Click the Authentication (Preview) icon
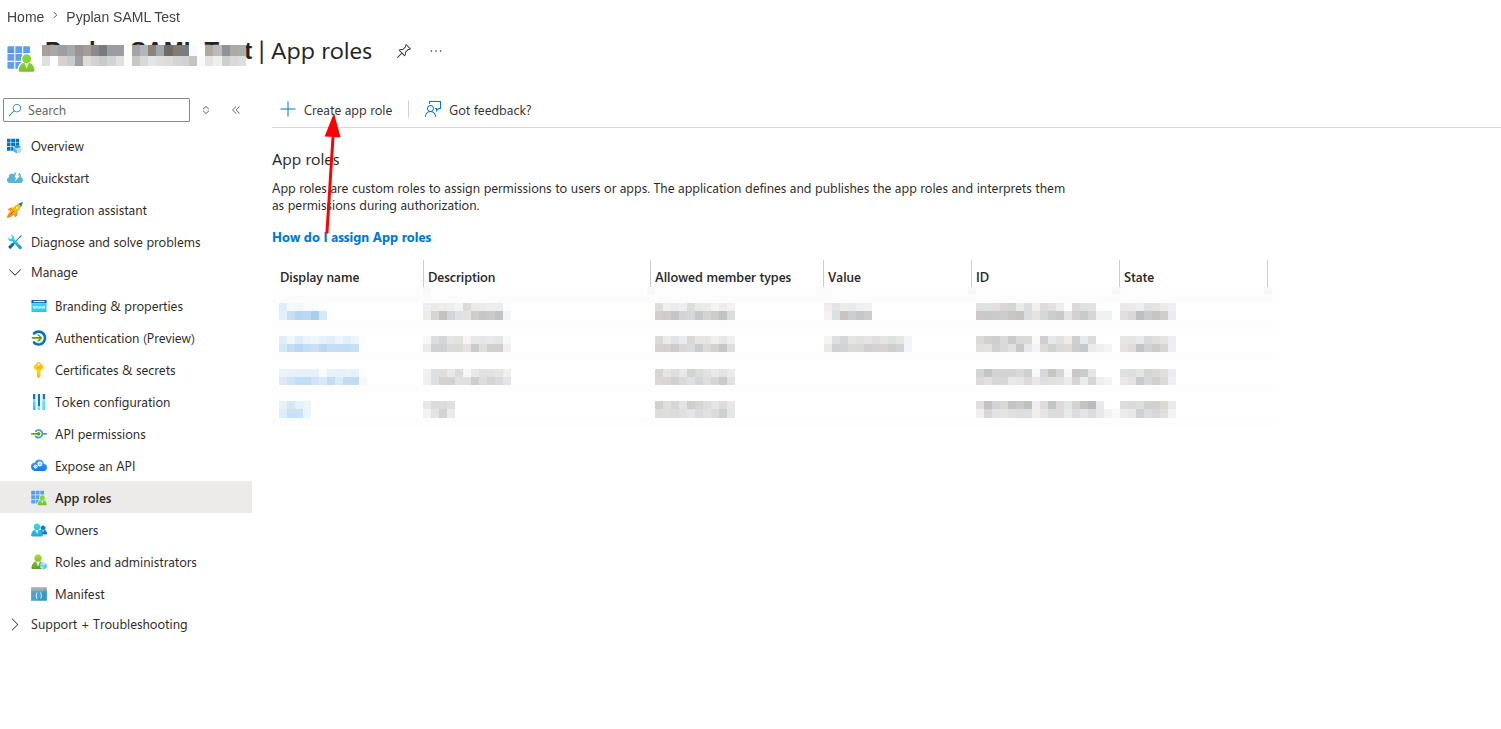This screenshot has height=729, width=1501. coord(39,338)
